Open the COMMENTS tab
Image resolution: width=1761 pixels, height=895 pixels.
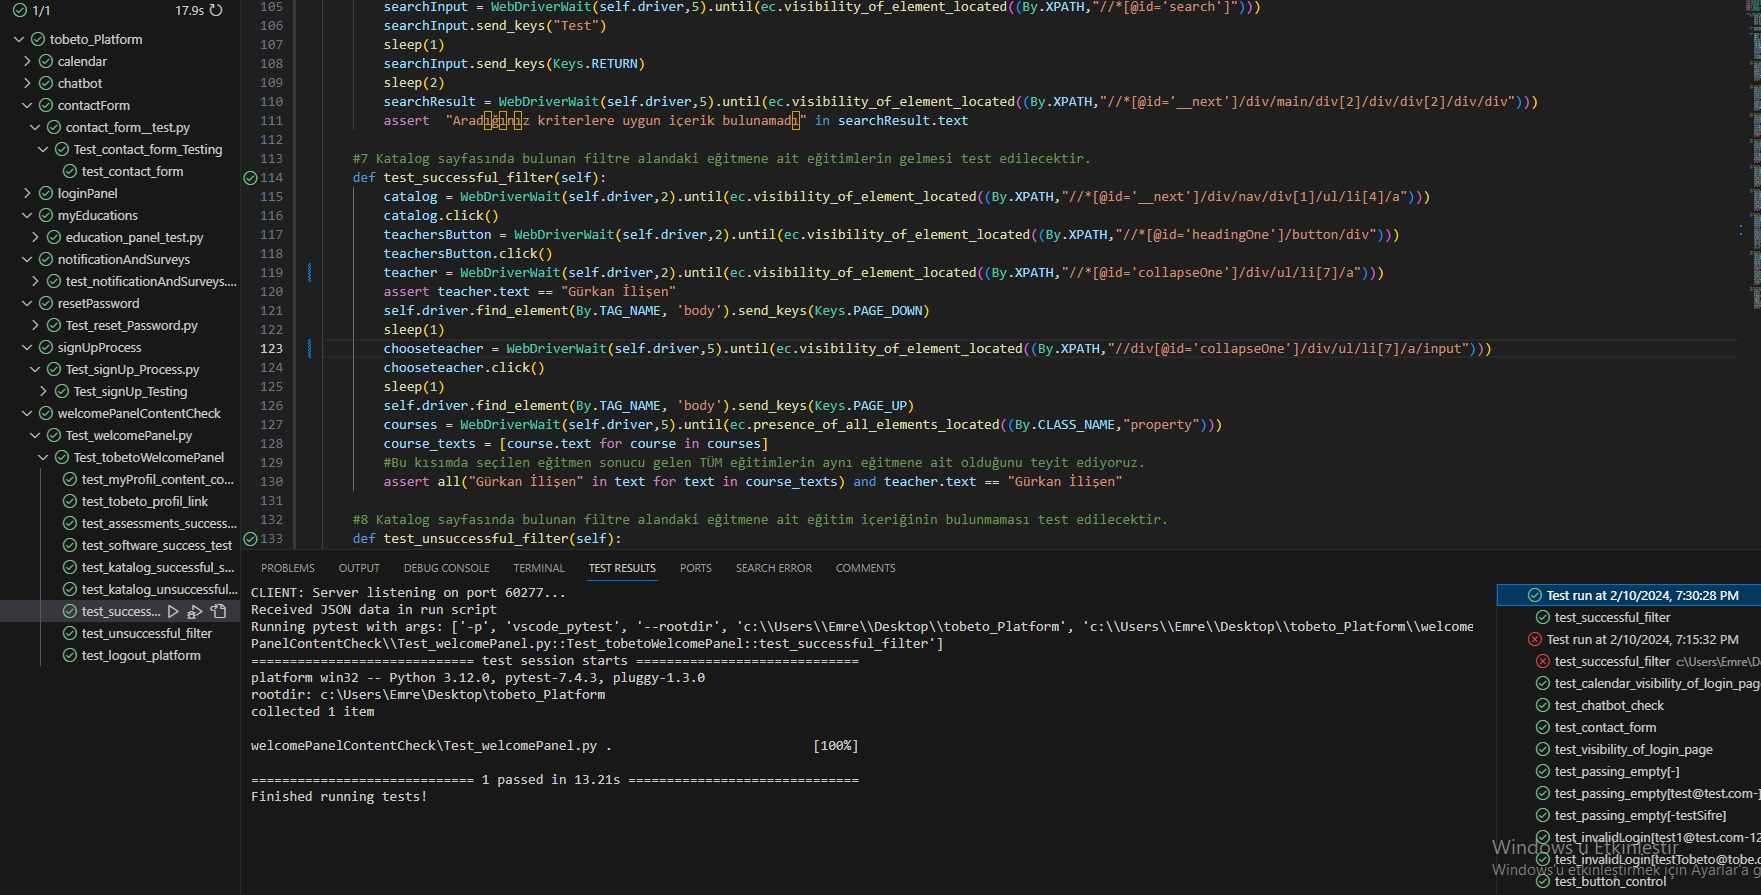point(866,568)
